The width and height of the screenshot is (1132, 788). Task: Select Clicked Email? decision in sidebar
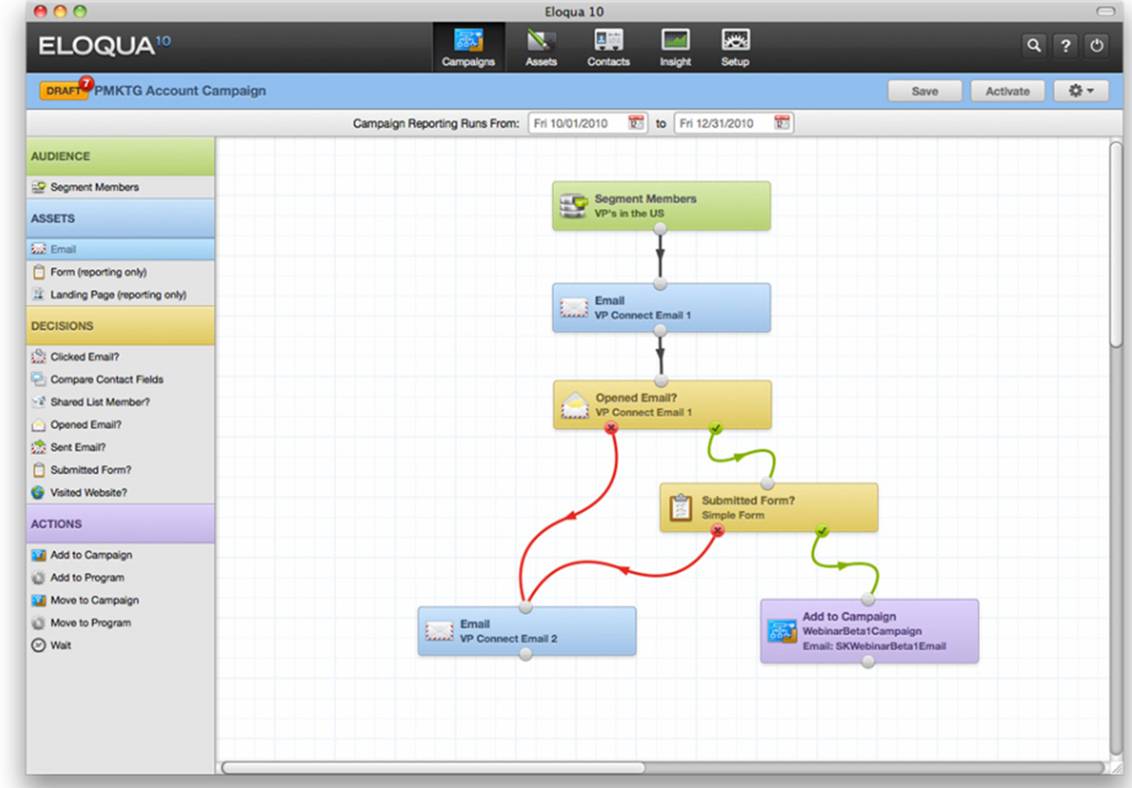[85, 357]
